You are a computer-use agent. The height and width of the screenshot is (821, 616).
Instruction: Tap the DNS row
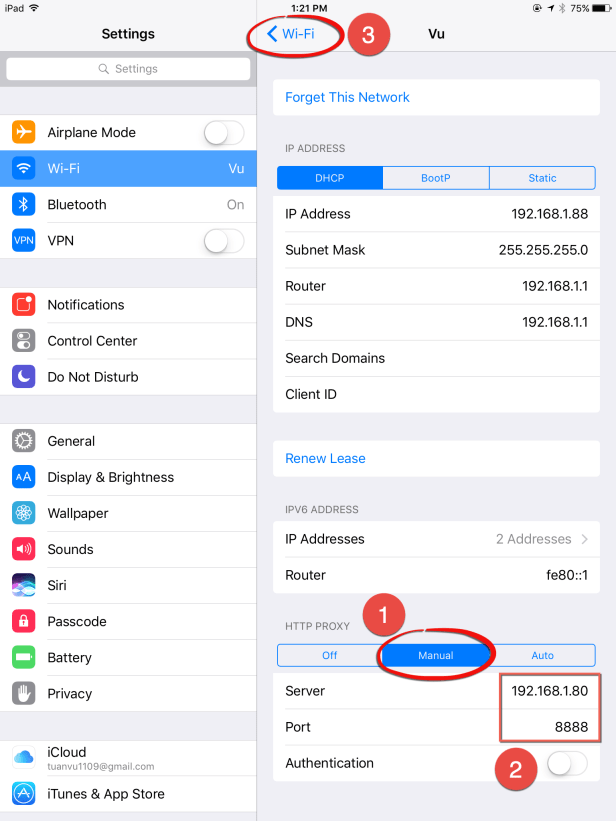(436, 322)
